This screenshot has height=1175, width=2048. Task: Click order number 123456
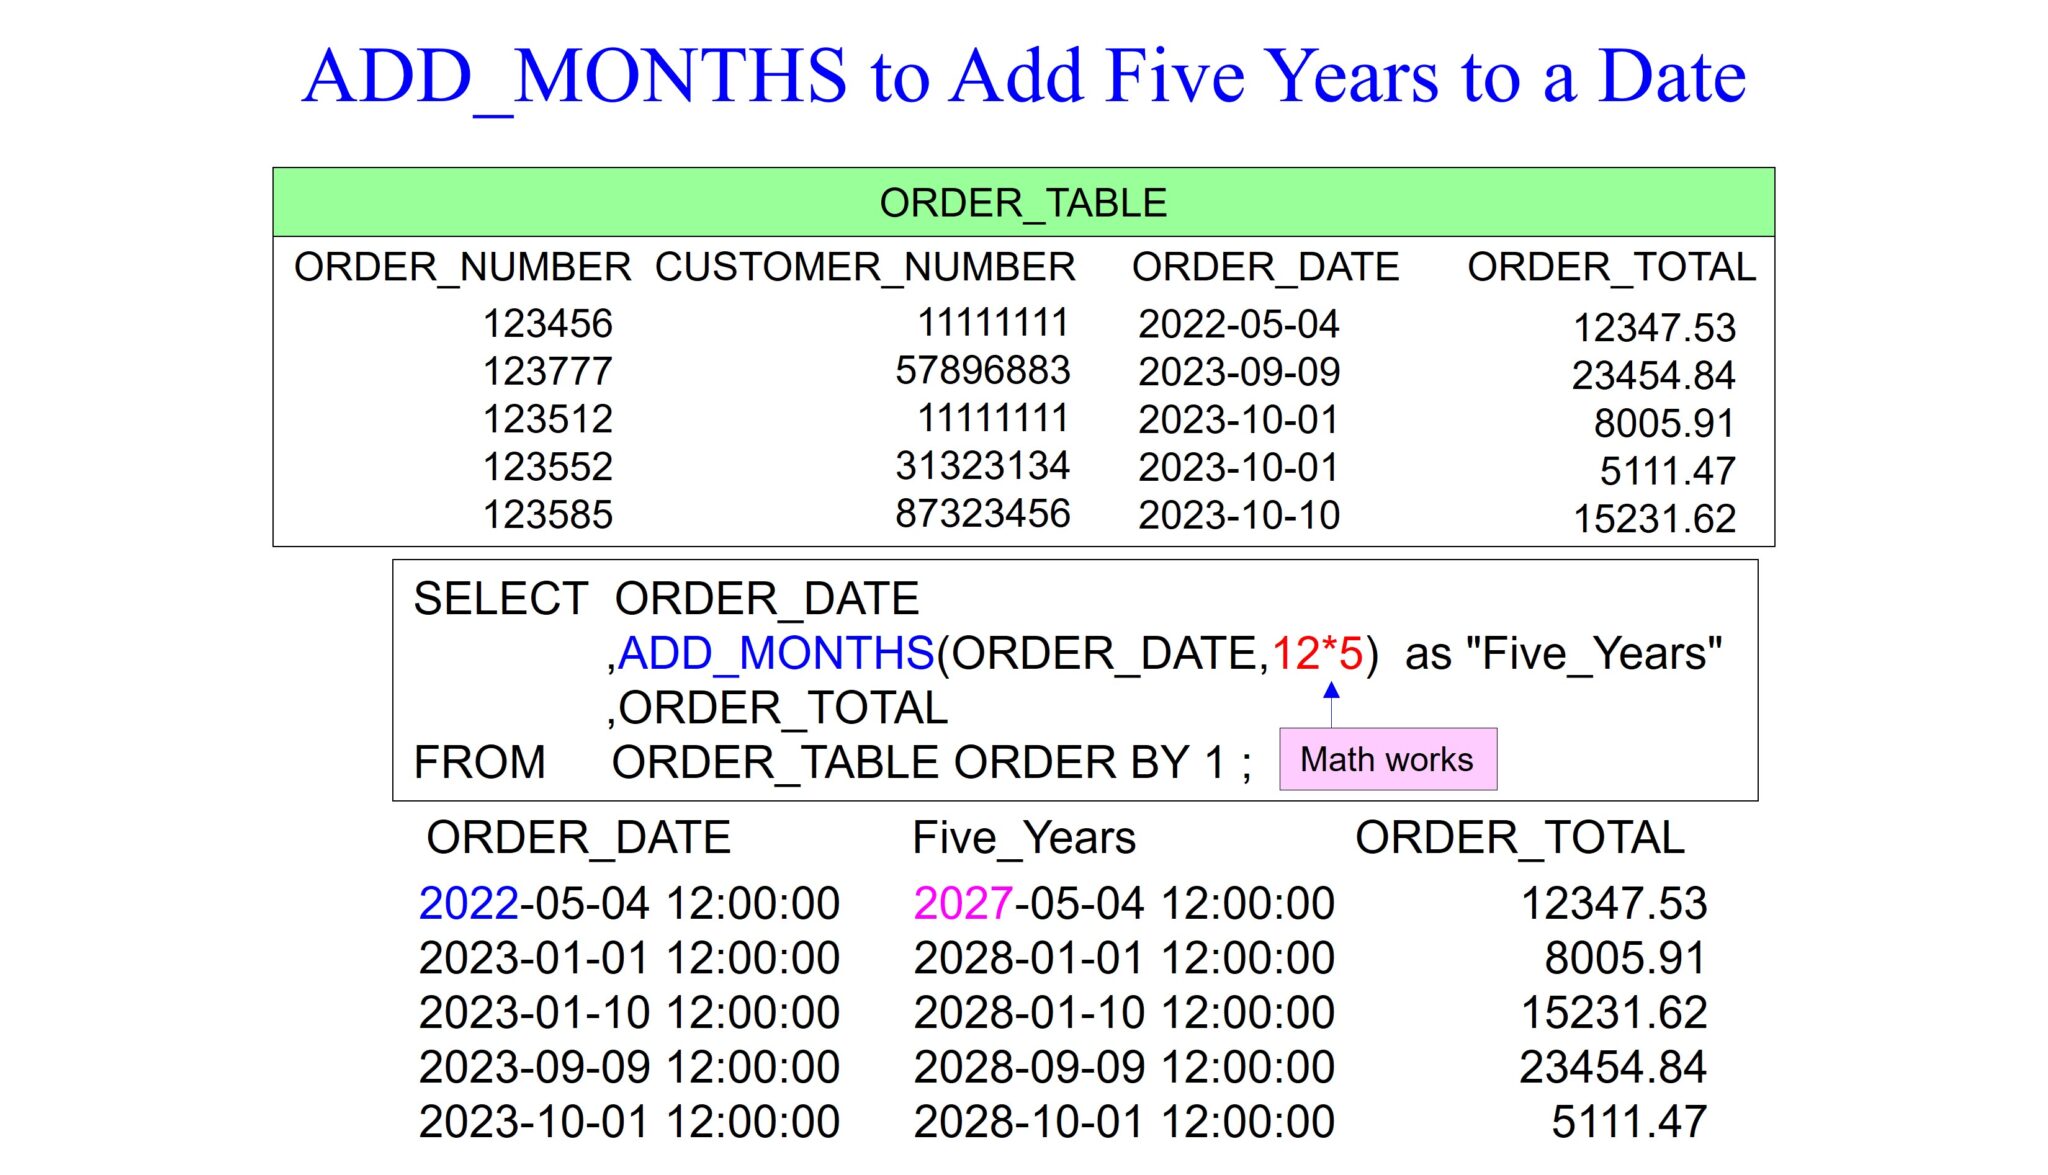tap(547, 324)
